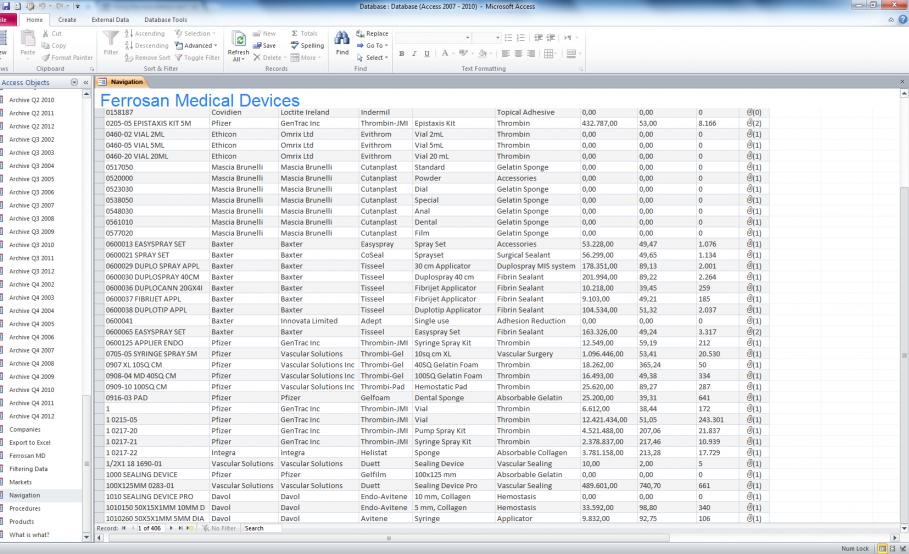This screenshot has width=909, height=554.
Task: Click Form View icon in status bar
Action: click(x=882, y=548)
